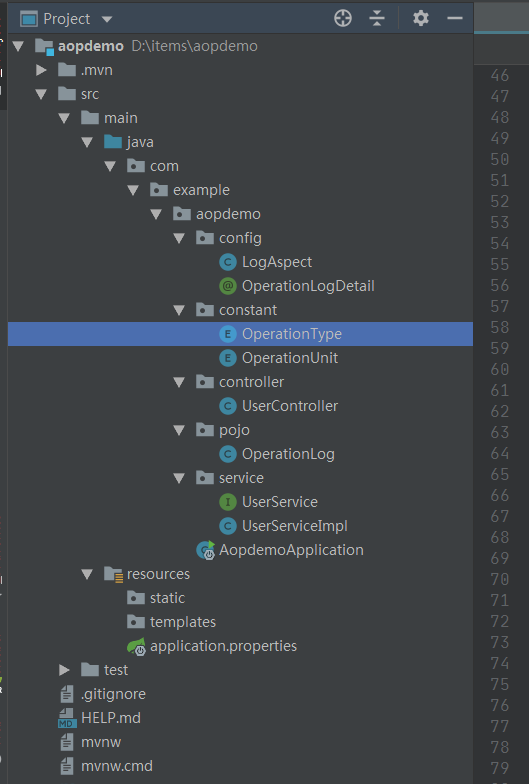Image resolution: width=529 pixels, height=784 pixels.
Task: Collapse the main folder arrow
Action: point(64,118)
